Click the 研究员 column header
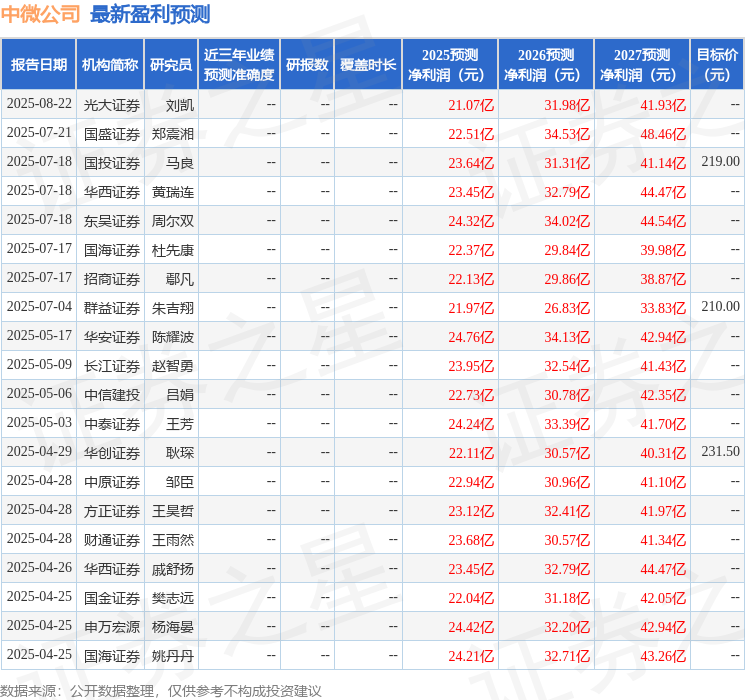Viewport: 745px width, 700px height. (x=171, y=64)
